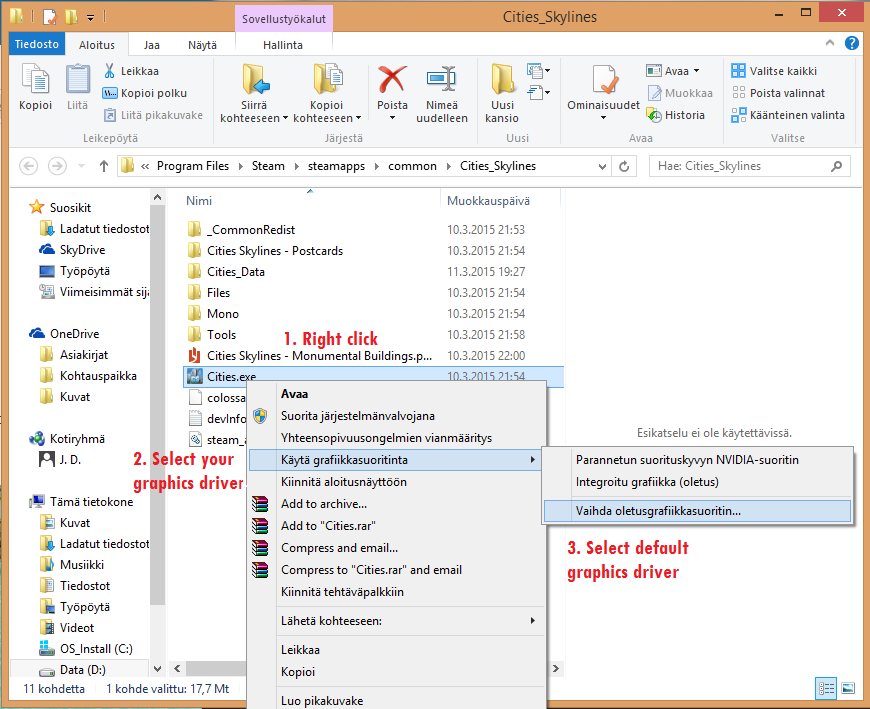The width and height of the screenshot is (870, 709).
Task: Open the Näytä ribbon tab
Action: pyautogui.click(x=202, y=45)
